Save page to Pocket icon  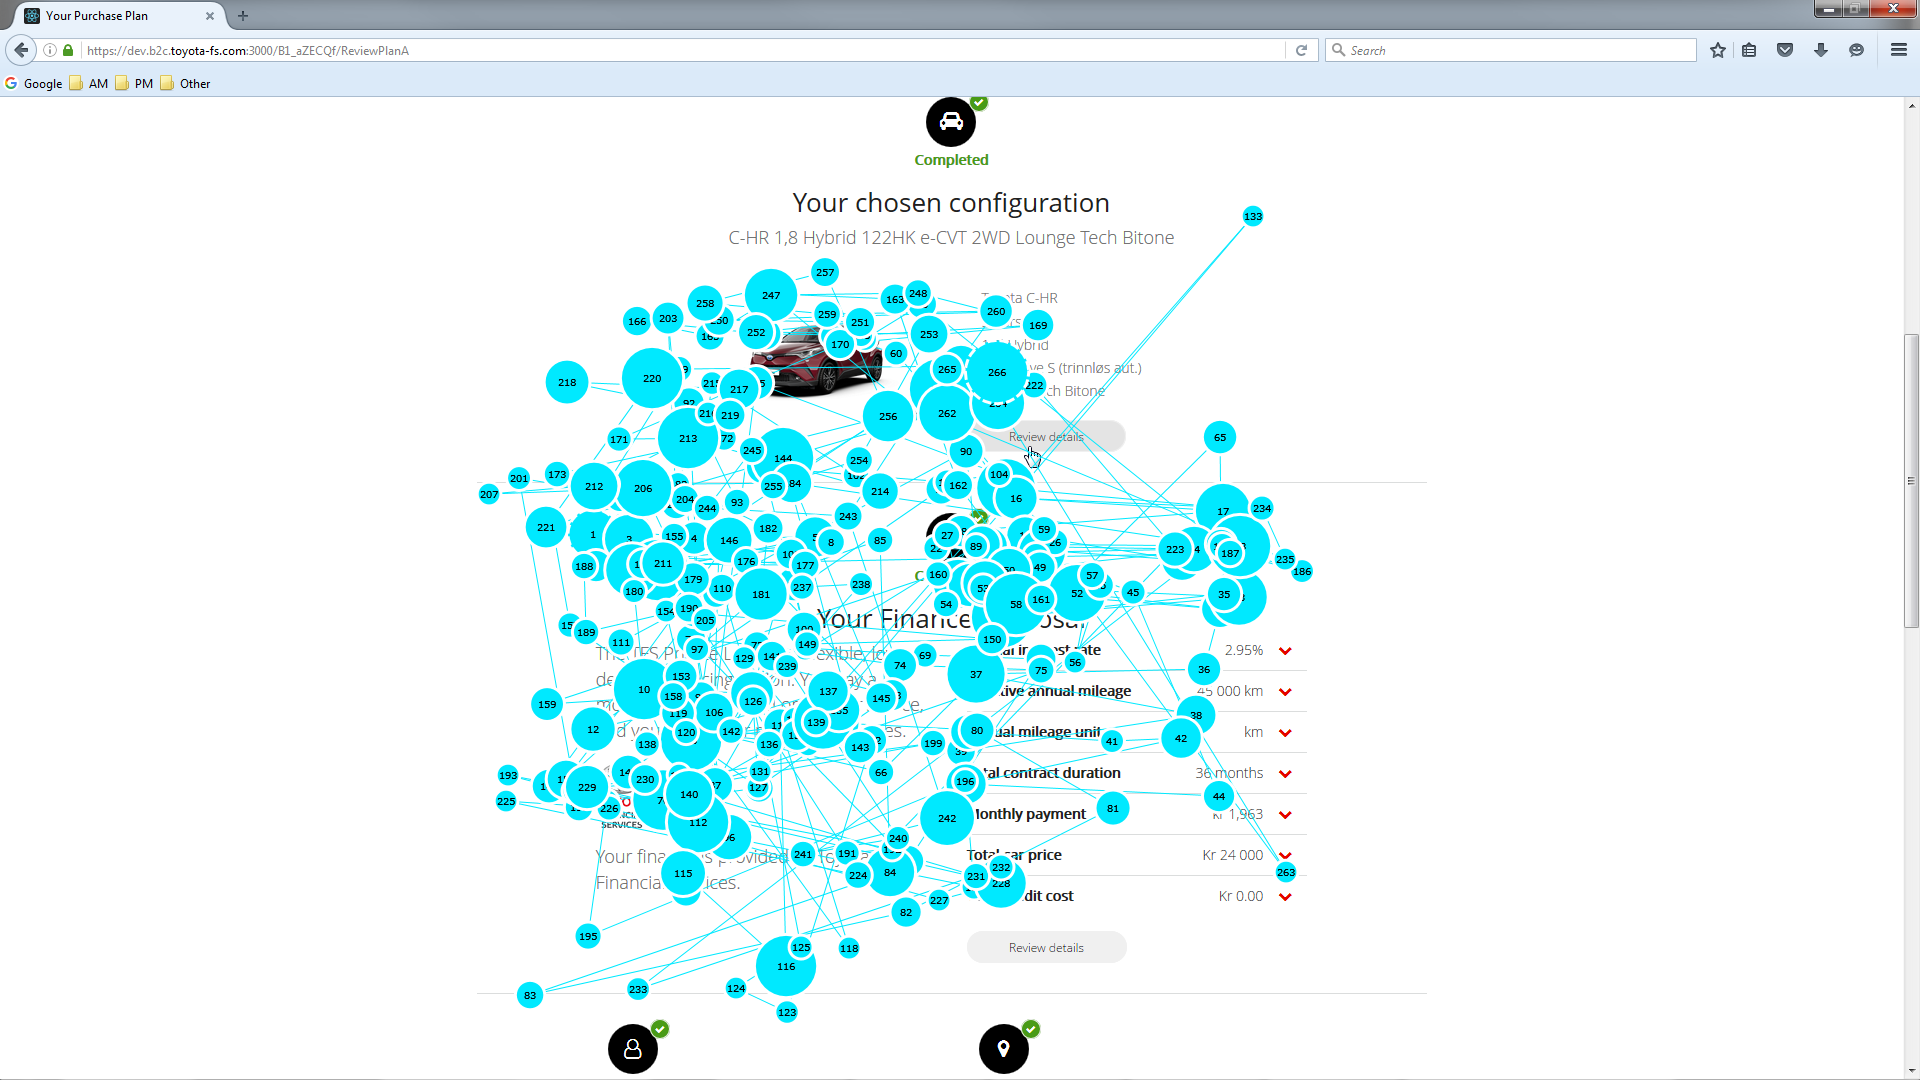coord(1785,50)
